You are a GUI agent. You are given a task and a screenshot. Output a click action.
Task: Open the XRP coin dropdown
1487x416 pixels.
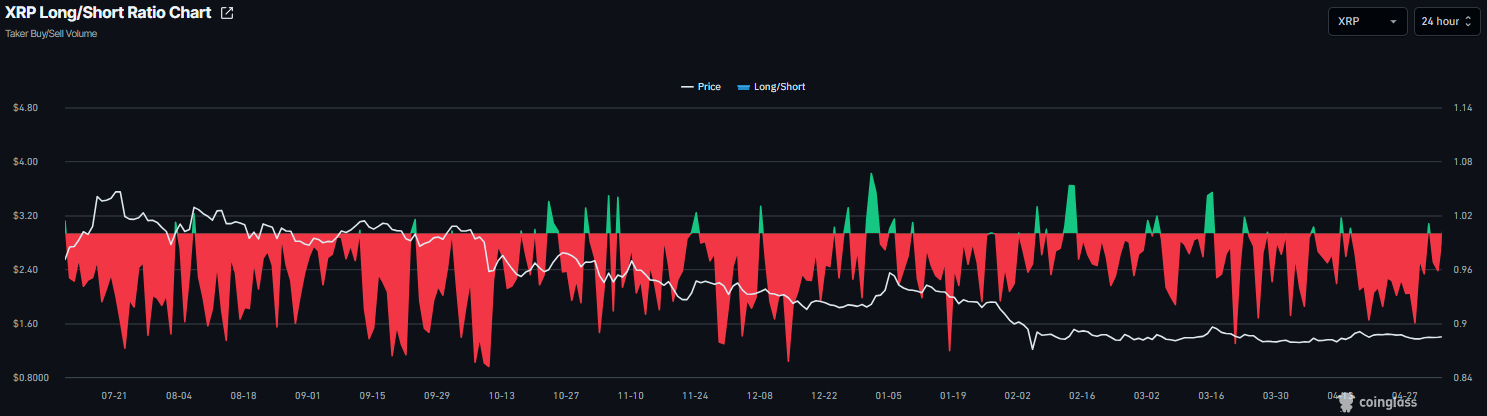click(1368, 21)
